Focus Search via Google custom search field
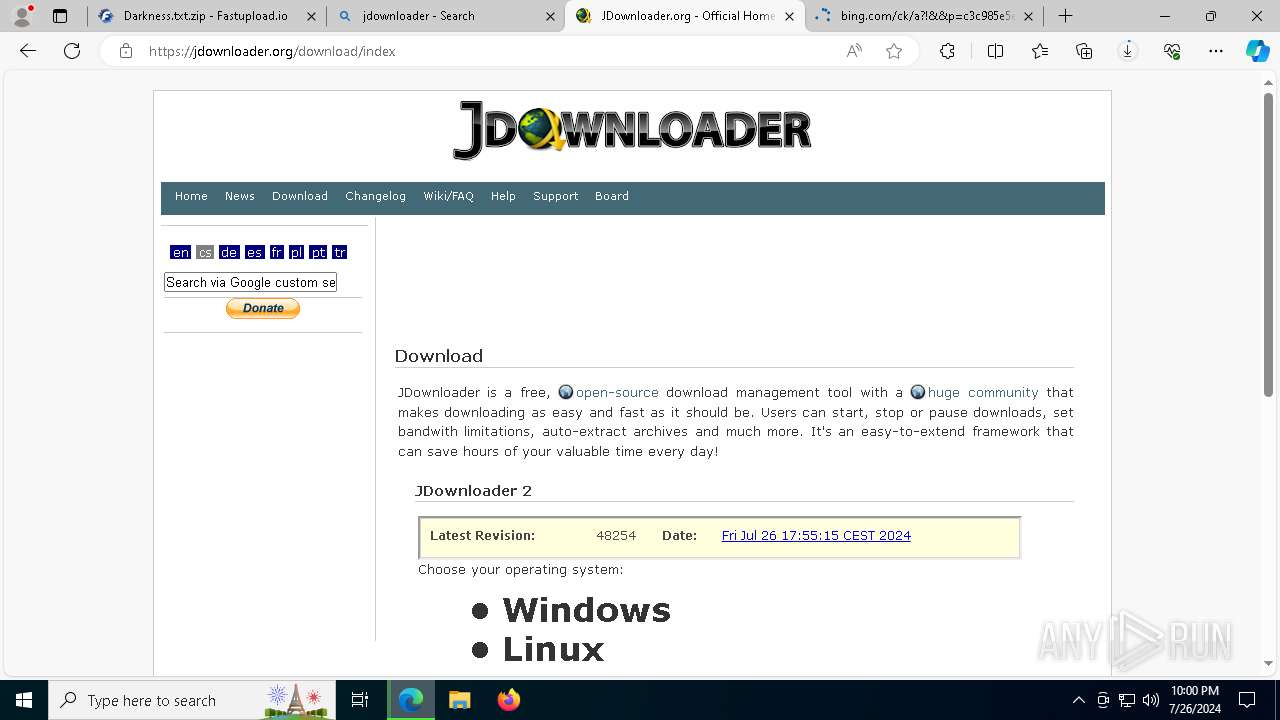This screenshot has height=720, width=1280. 250,282
